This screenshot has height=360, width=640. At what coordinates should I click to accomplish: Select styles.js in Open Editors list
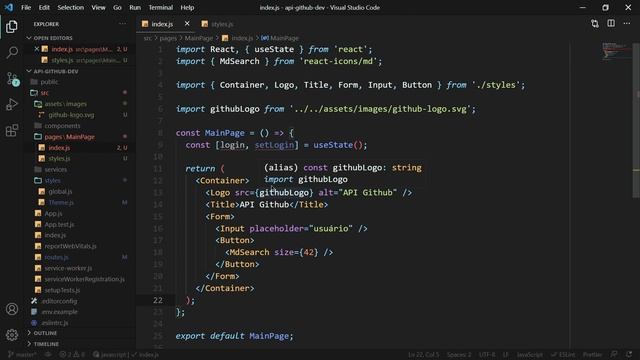pyautogui.click(x=80, y=60)
